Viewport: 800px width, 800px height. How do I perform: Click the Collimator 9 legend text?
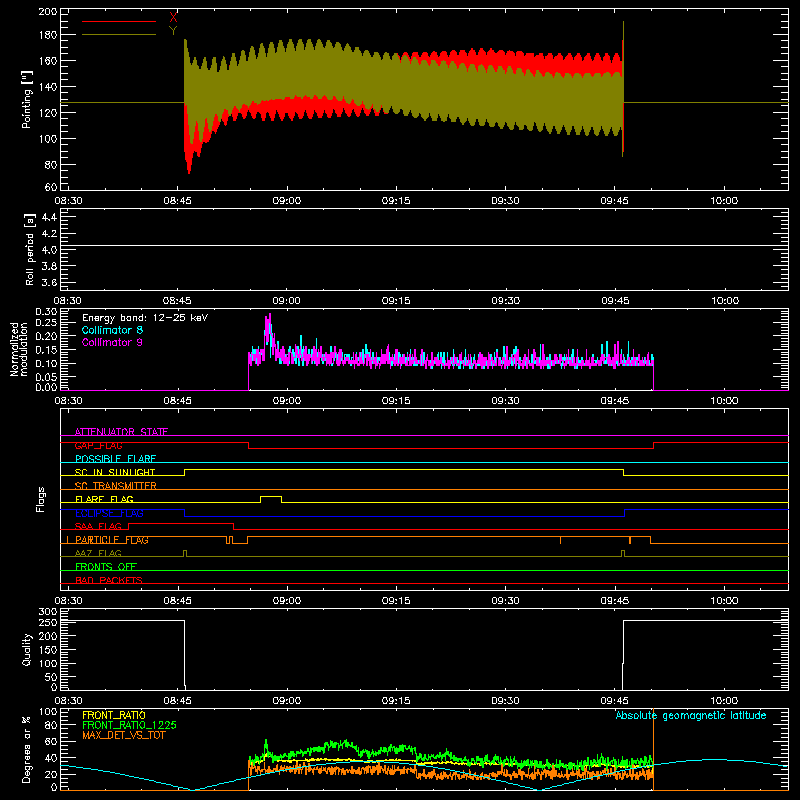[112, 342]
